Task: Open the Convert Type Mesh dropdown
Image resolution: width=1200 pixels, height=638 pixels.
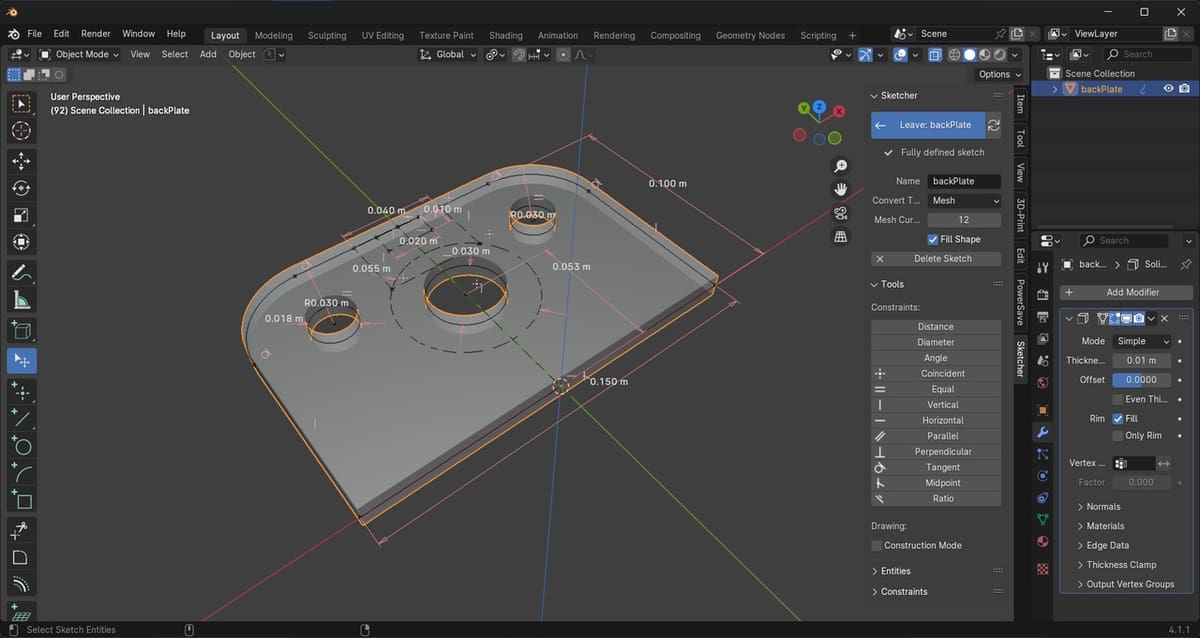Action: pos(964,200)
